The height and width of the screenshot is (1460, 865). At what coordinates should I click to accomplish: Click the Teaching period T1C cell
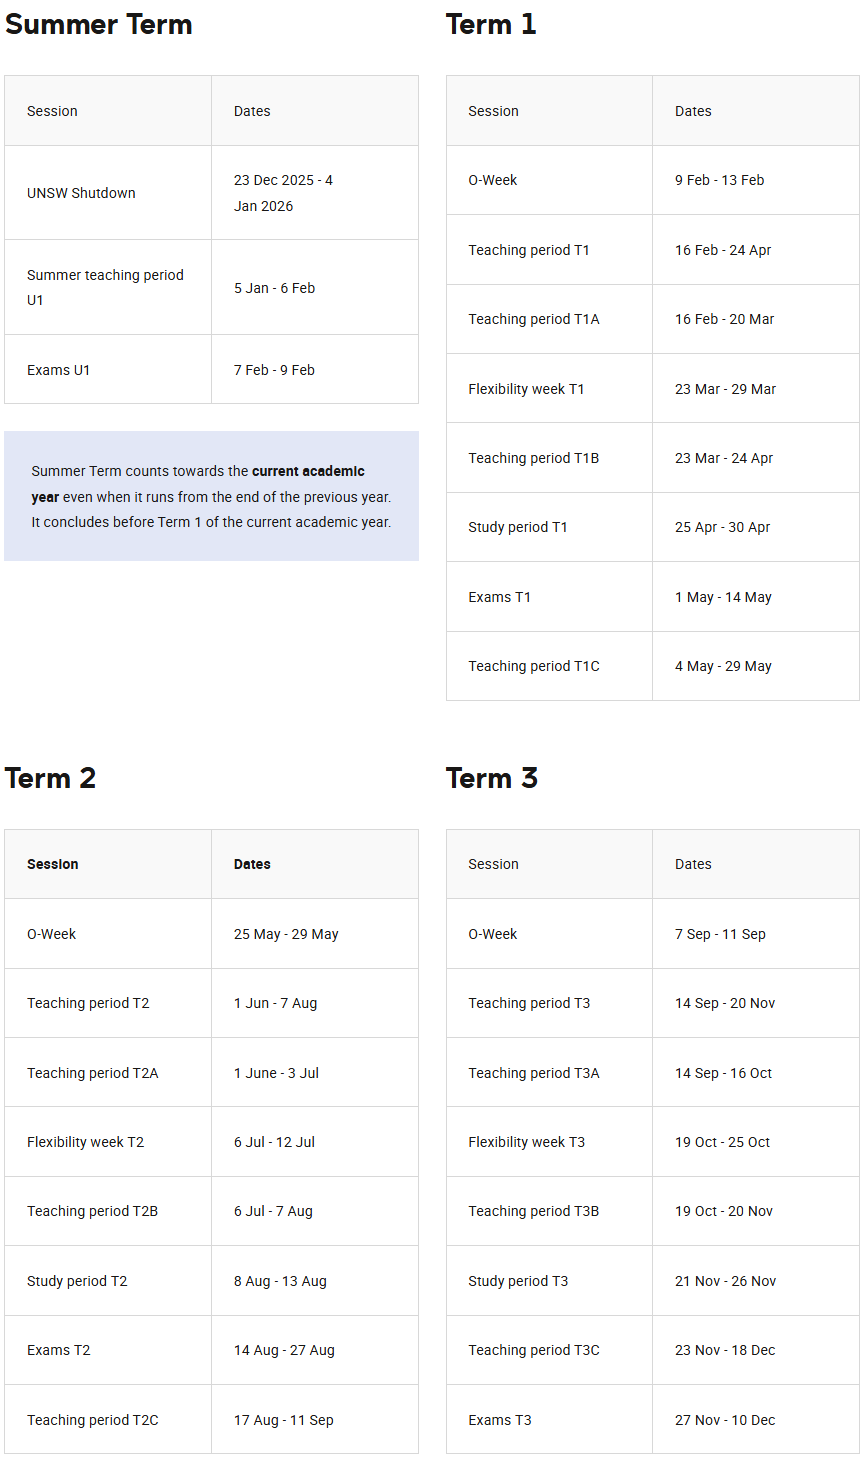[x=534, y=666]
